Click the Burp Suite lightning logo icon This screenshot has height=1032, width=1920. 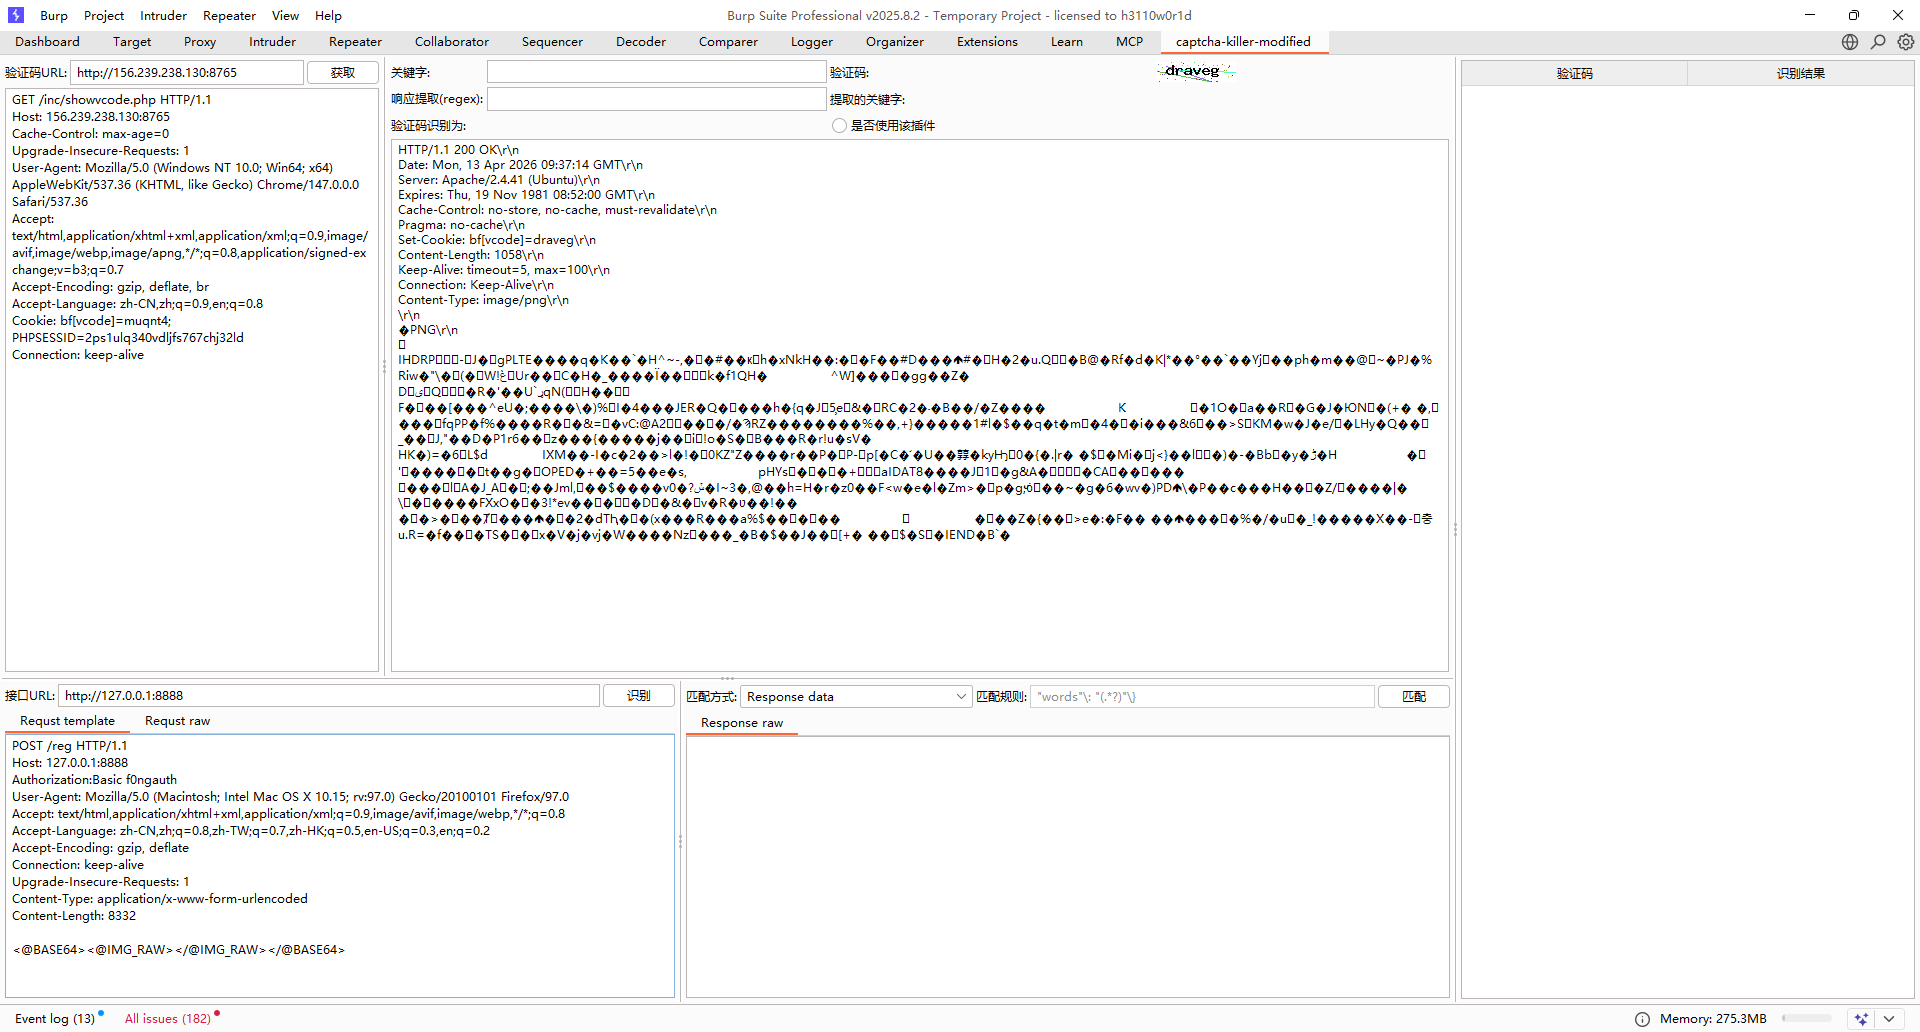point(16,15)
